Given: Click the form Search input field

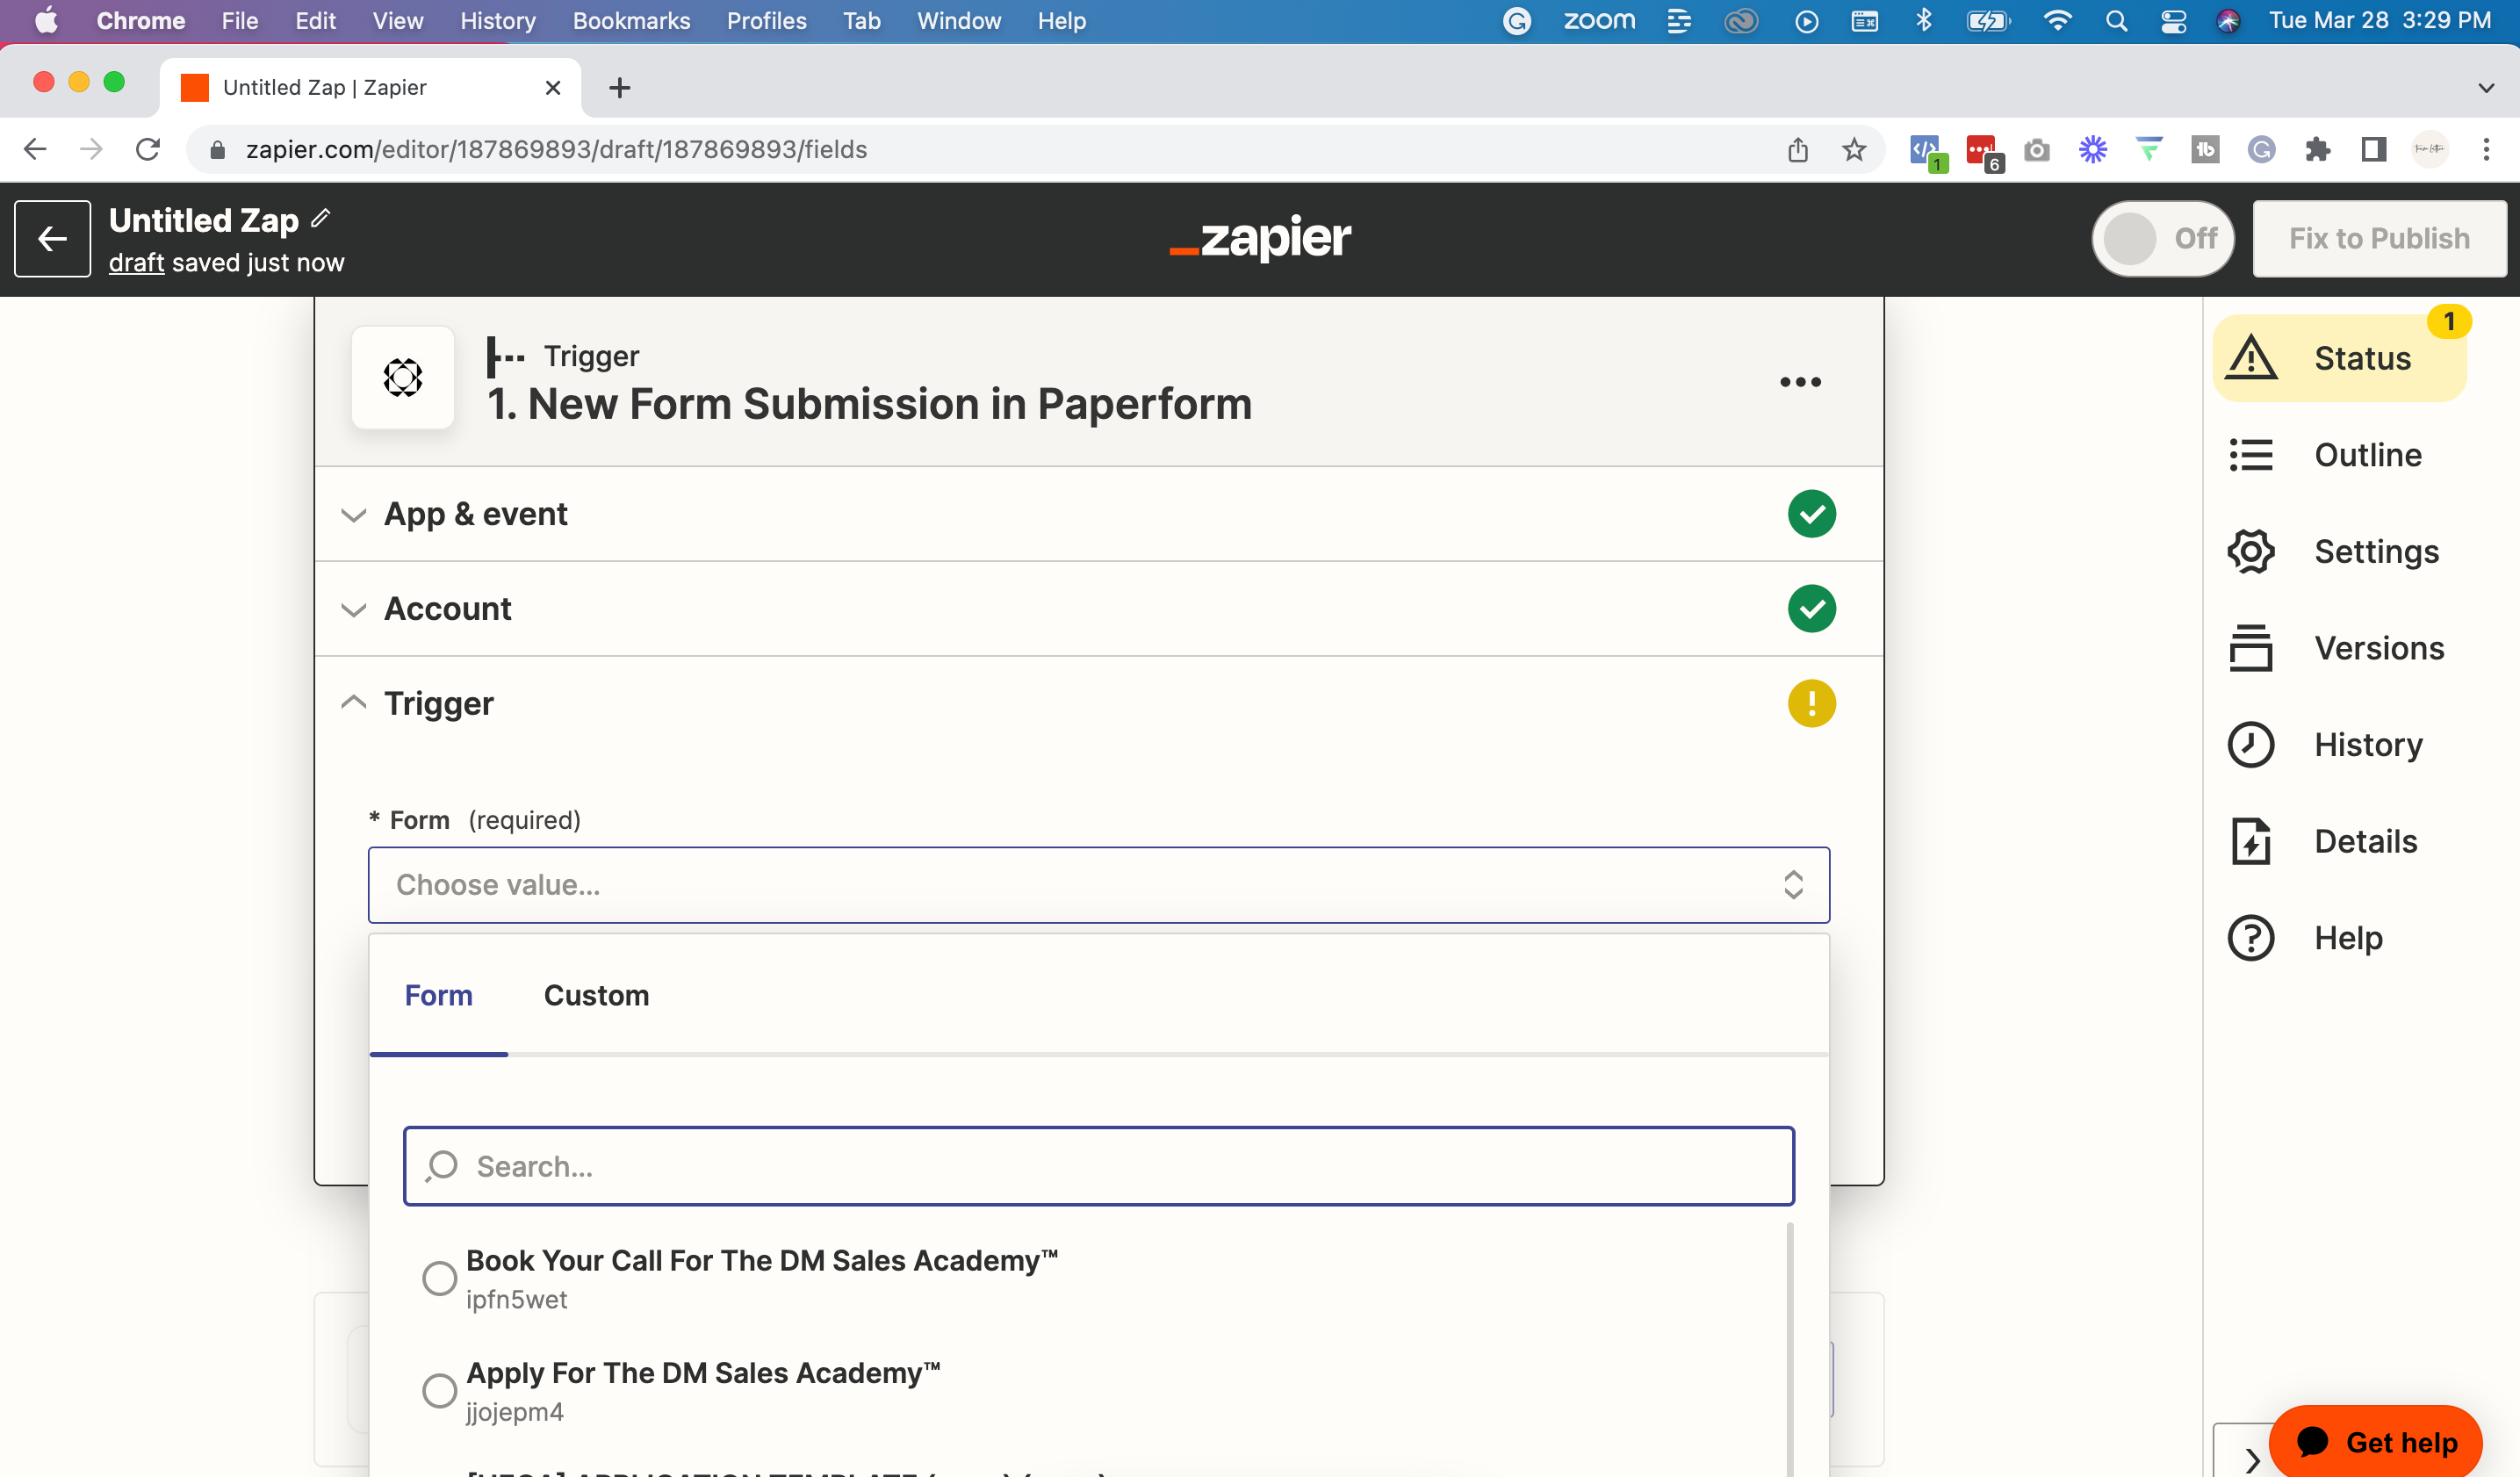Looking at the screenshot, I should (1098, 1166).
